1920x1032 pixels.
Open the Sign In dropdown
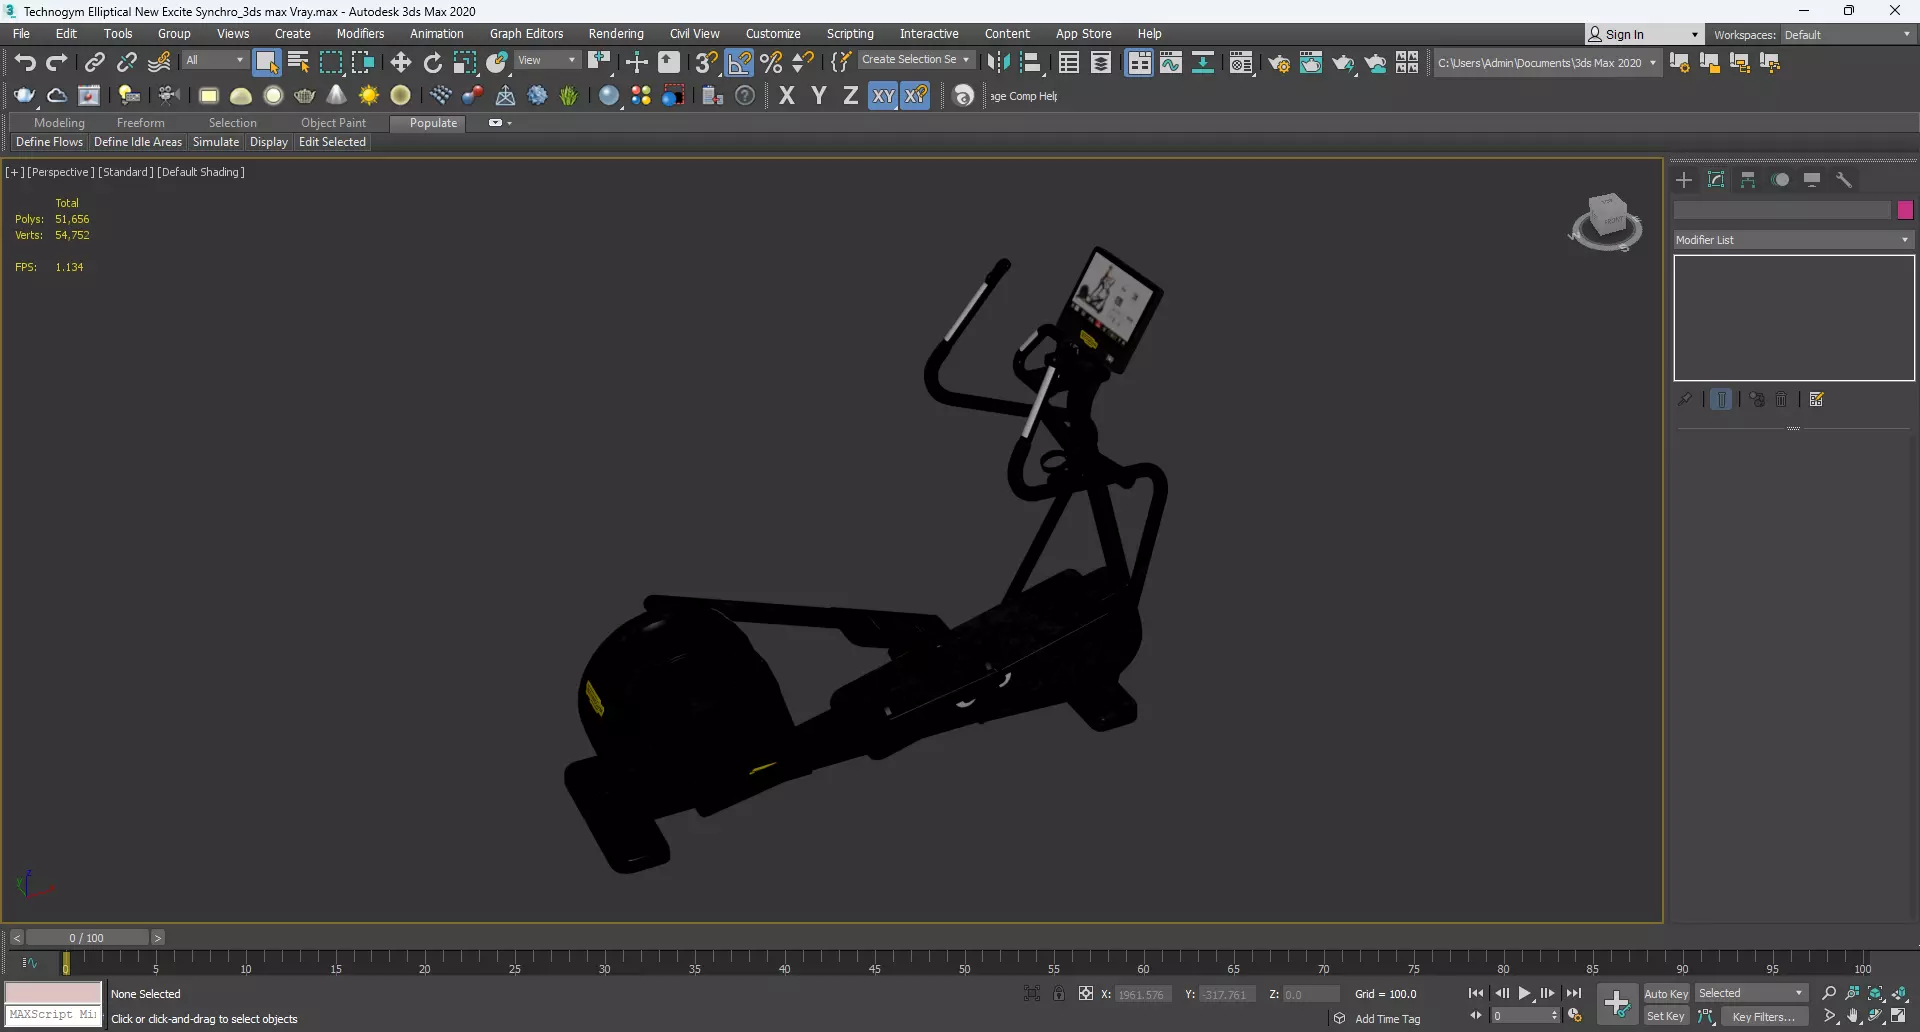pos(1643,34)
